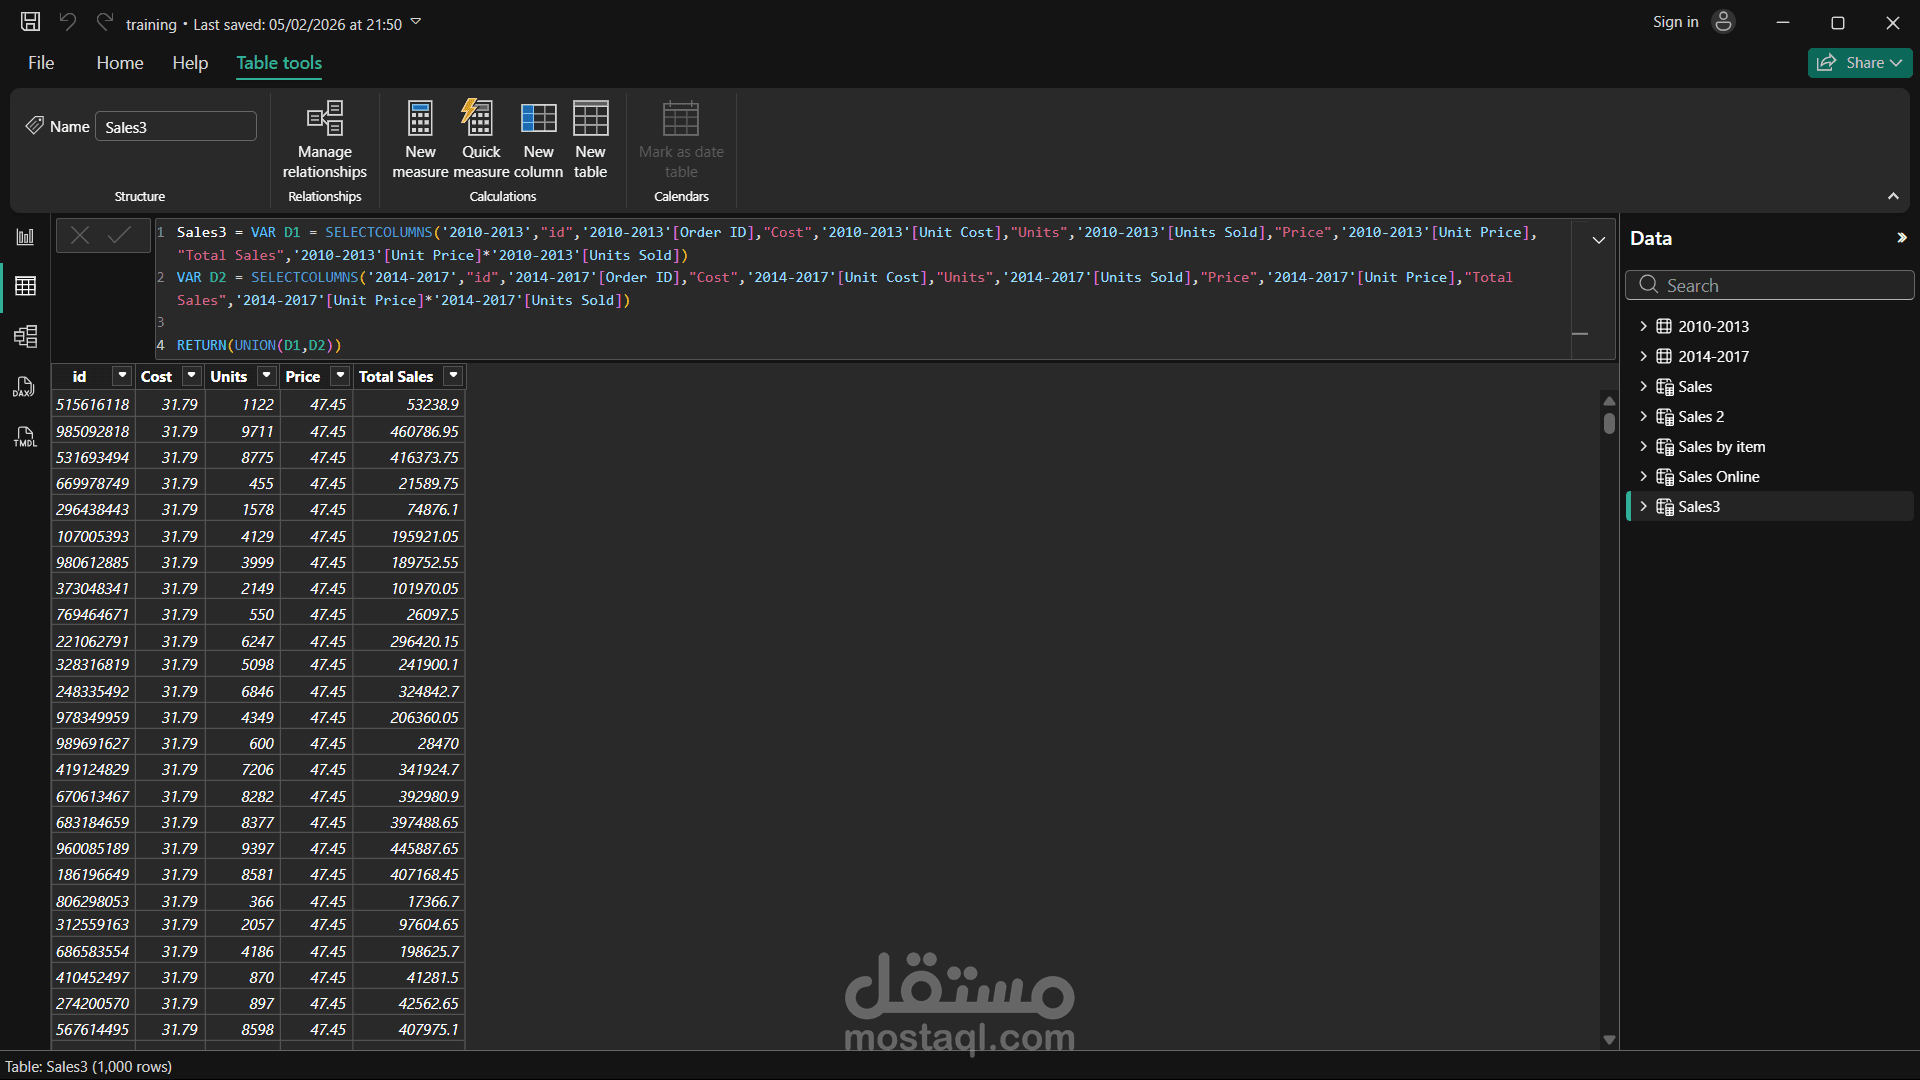Cancel formula edit with X
The width and height of the screenshot is (1920, 1080).
coord(80,235)
